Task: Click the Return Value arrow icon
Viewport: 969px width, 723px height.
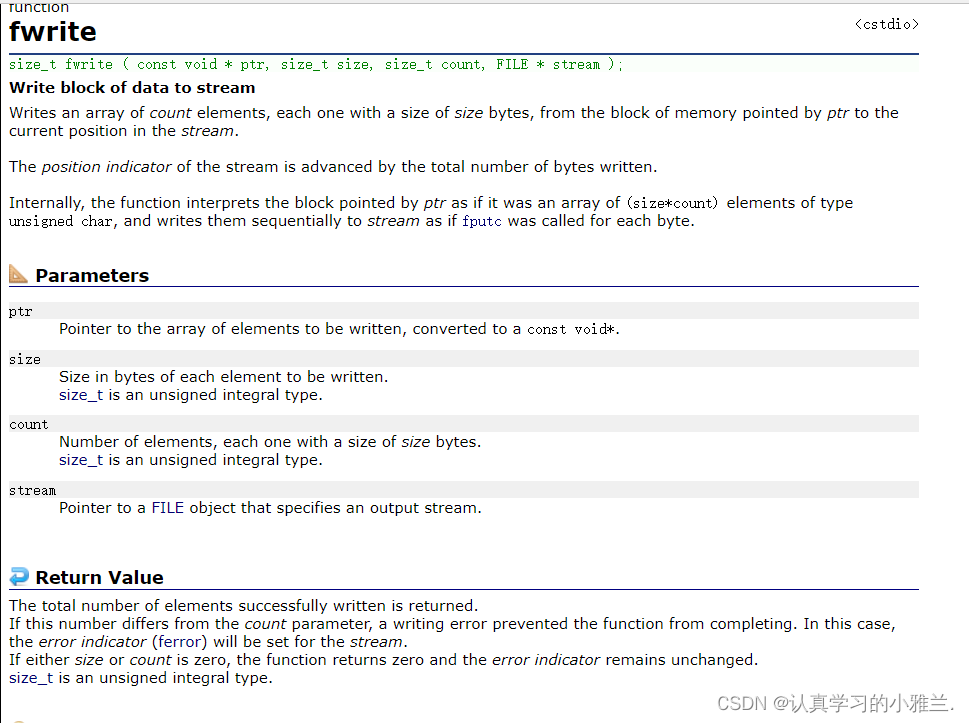Action: [x=19, y=577]
